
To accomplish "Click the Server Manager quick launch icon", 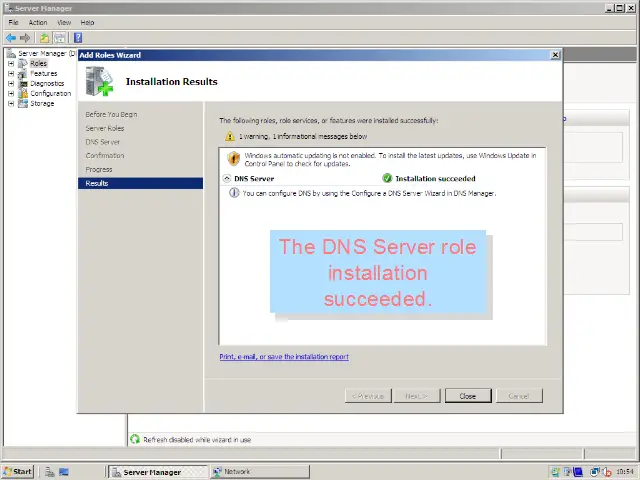I will tap(50, 472).
